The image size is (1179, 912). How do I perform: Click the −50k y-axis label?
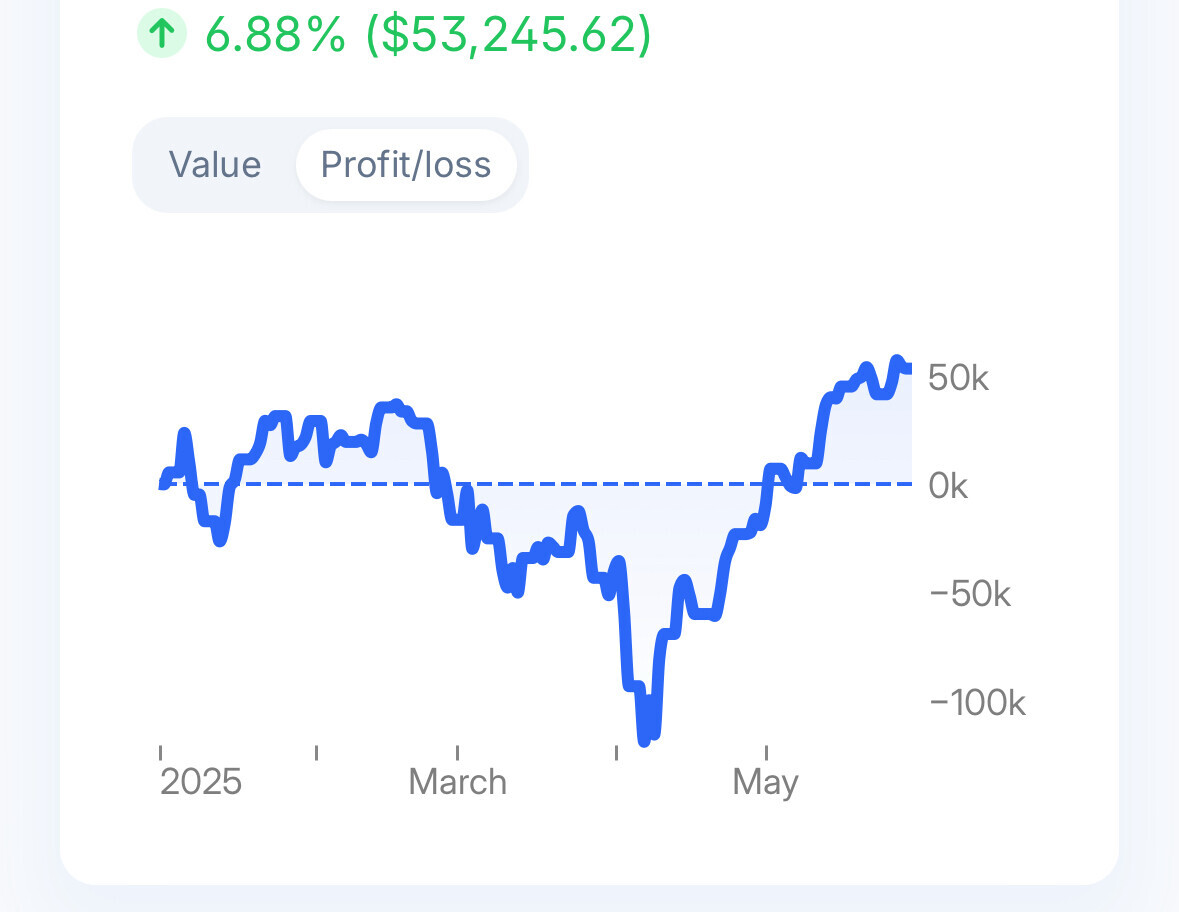(970, 594)
